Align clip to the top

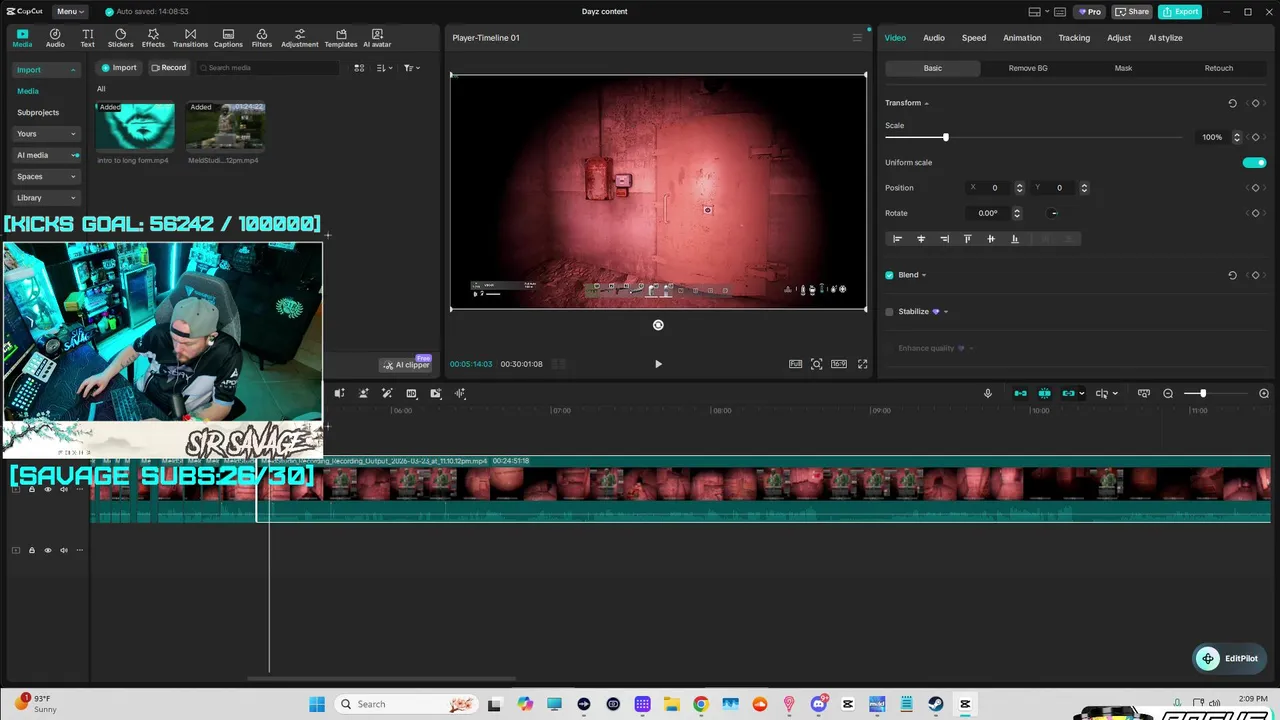(967, 239)
